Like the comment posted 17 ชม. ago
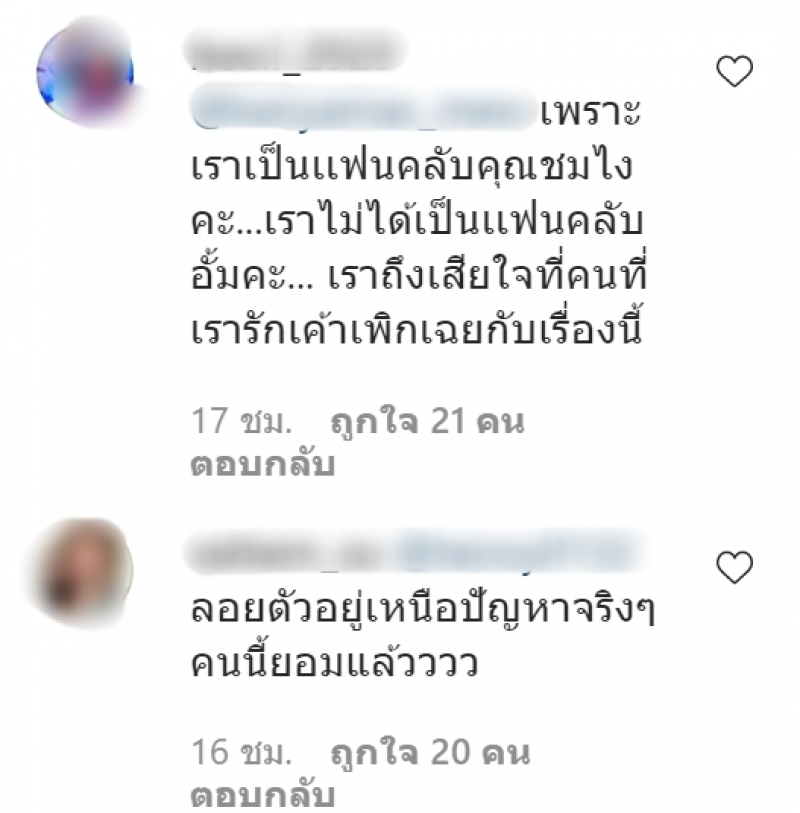The image size is (800, 813). pyautogui.click(x=734, y=71)
